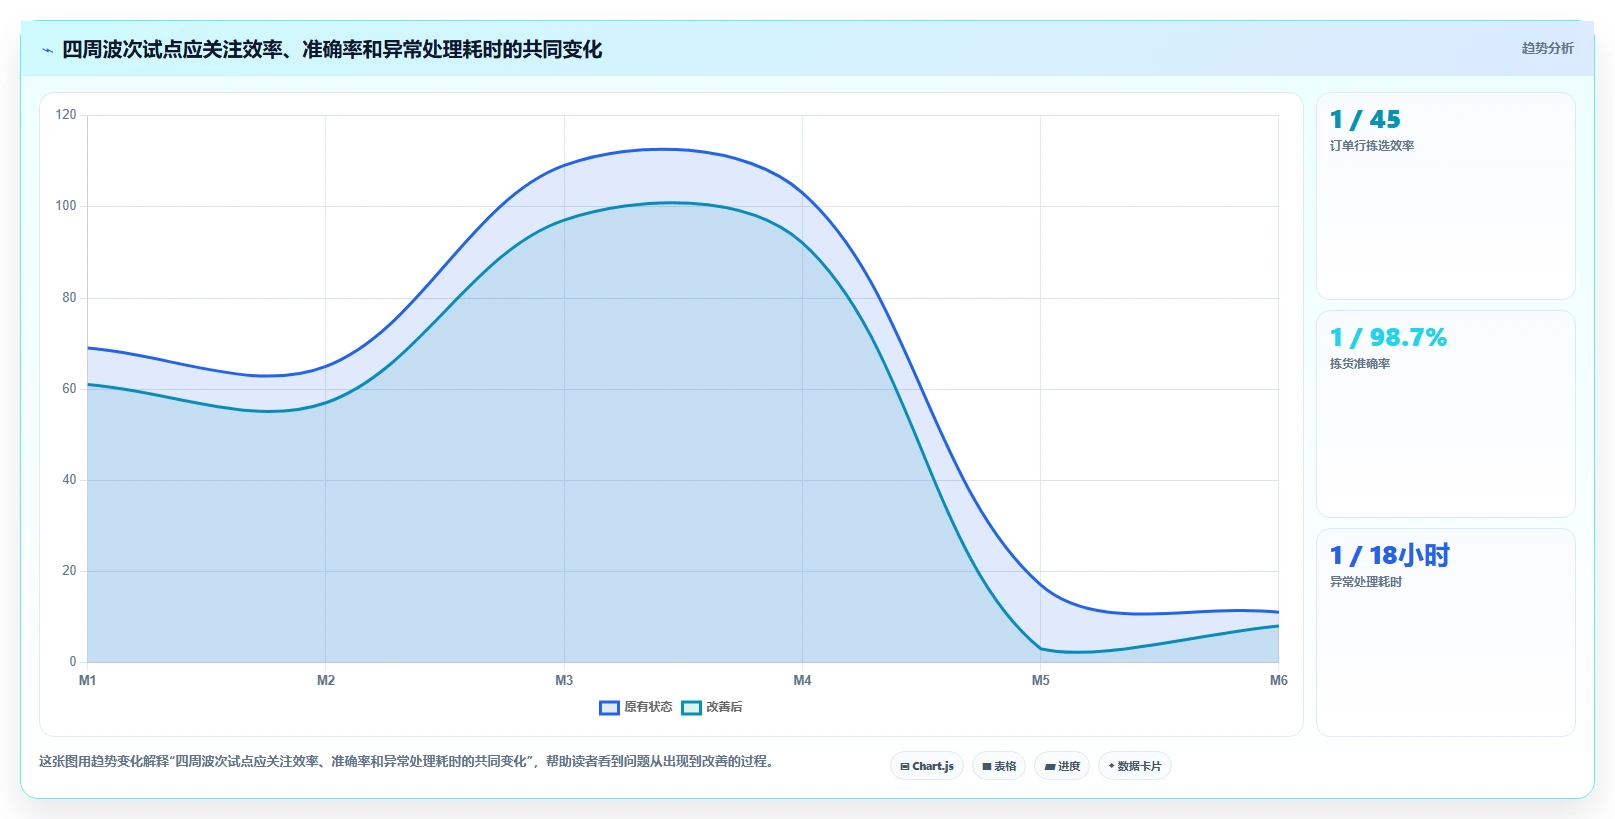Image resolution: width=1615 pixels, height=819 pixels.
Task: Click the chart title 四周波次试点 heading
Action: tap(332, 50)
